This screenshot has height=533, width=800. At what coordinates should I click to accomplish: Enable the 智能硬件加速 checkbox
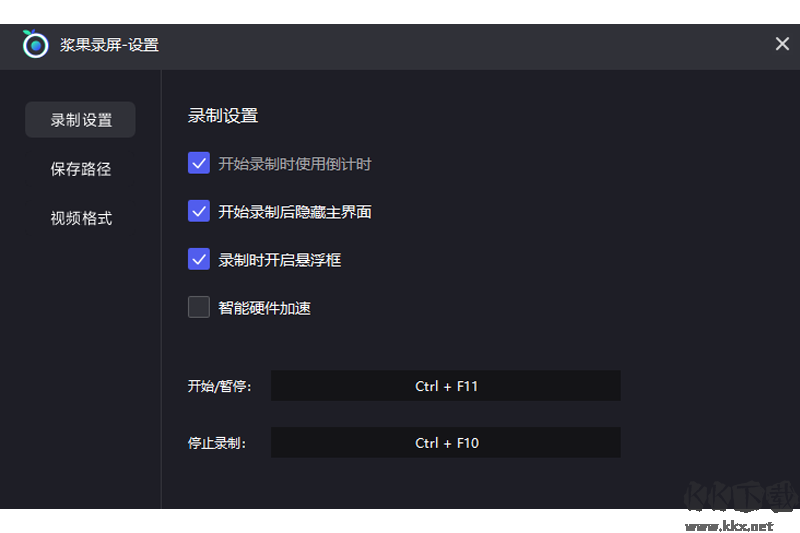click(x=199, y=307)
